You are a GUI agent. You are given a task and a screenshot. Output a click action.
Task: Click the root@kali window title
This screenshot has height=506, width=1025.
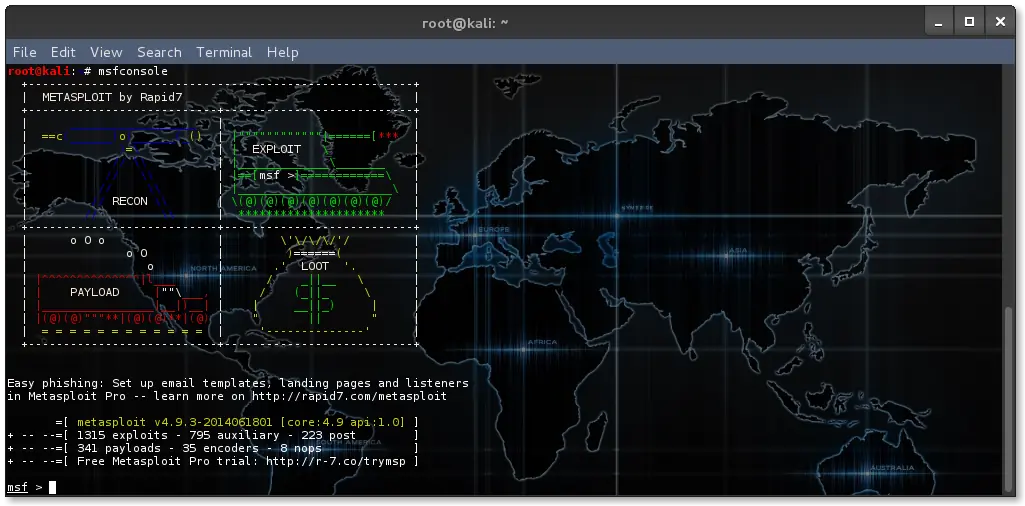465,23
